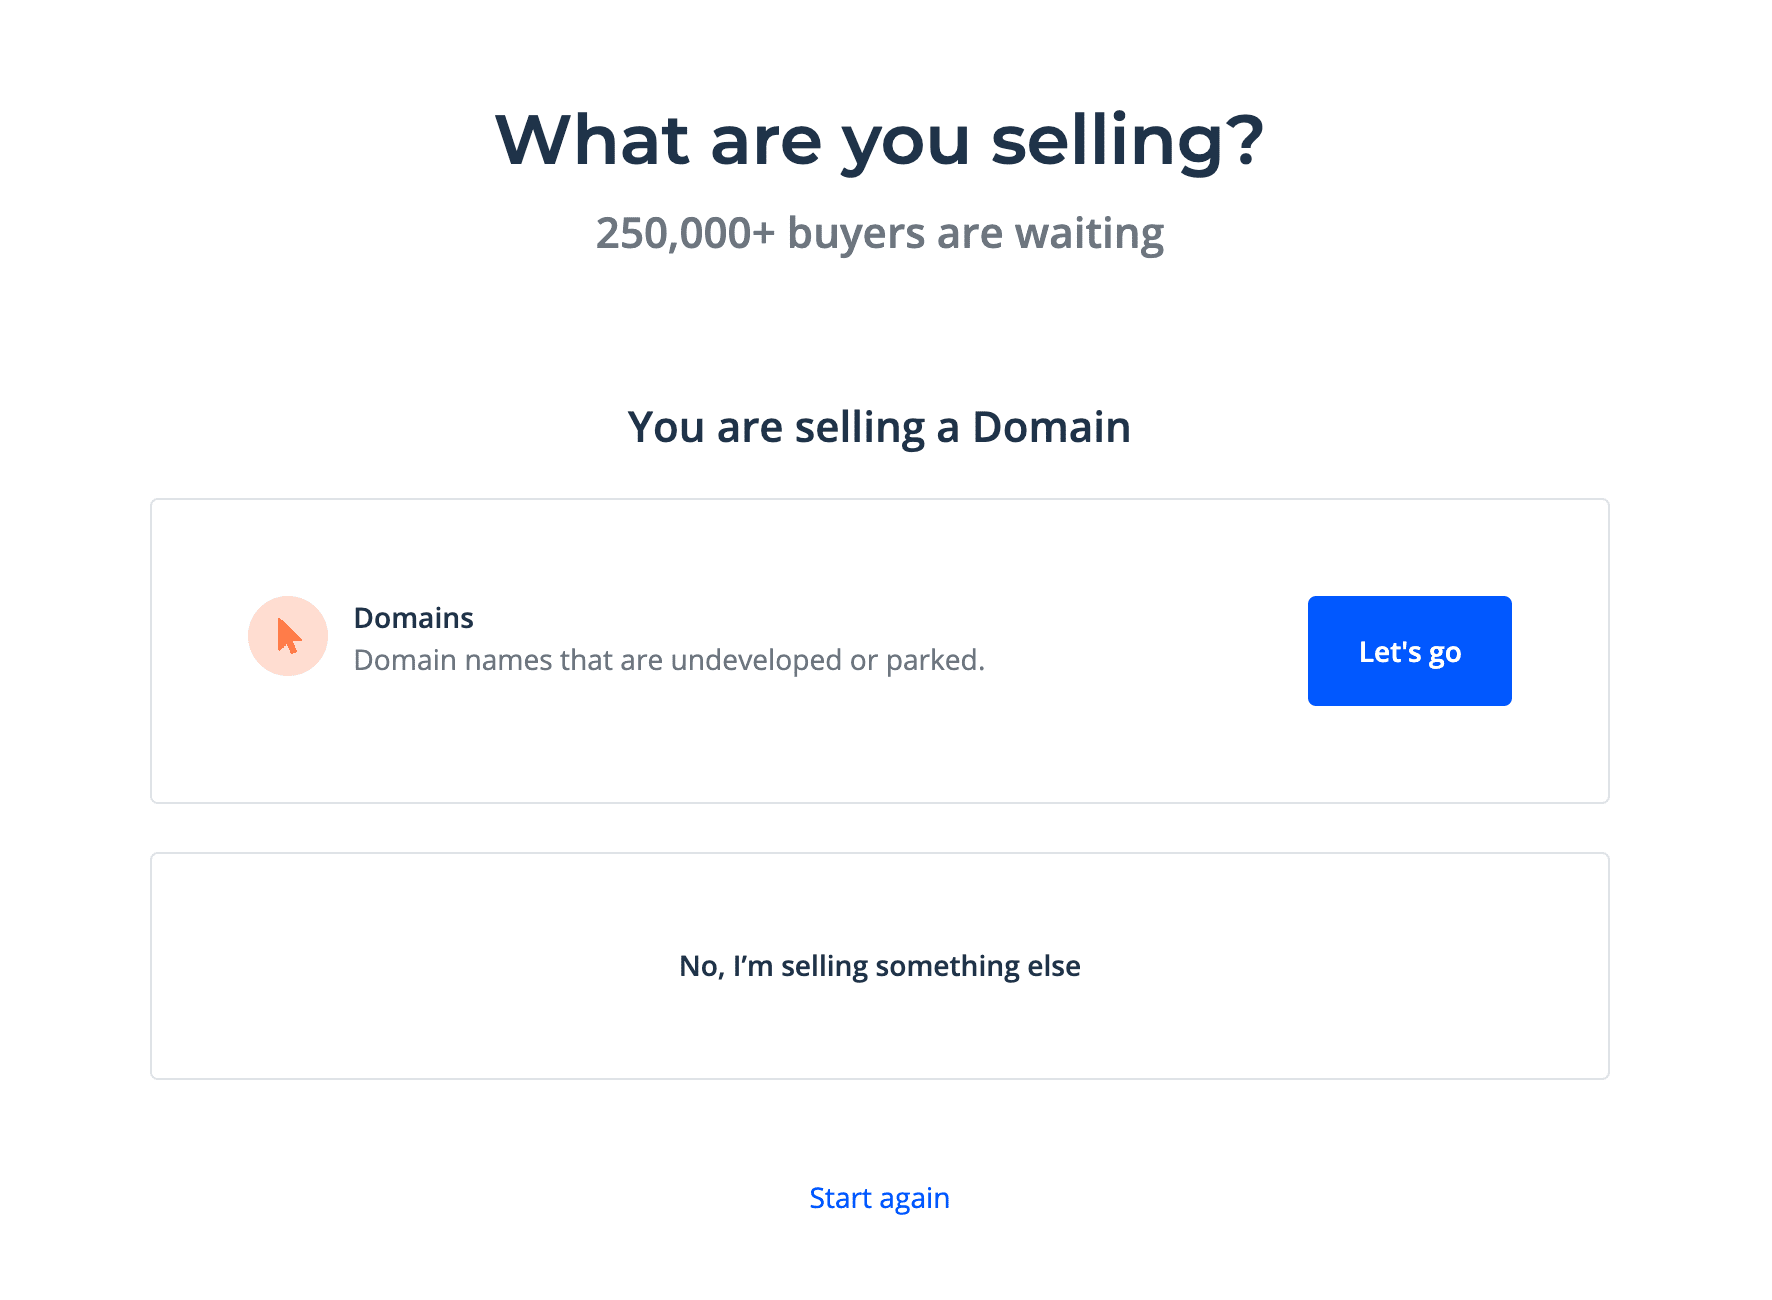
Task: Click the undeveloped or parked description text
Action: (670, 659)
